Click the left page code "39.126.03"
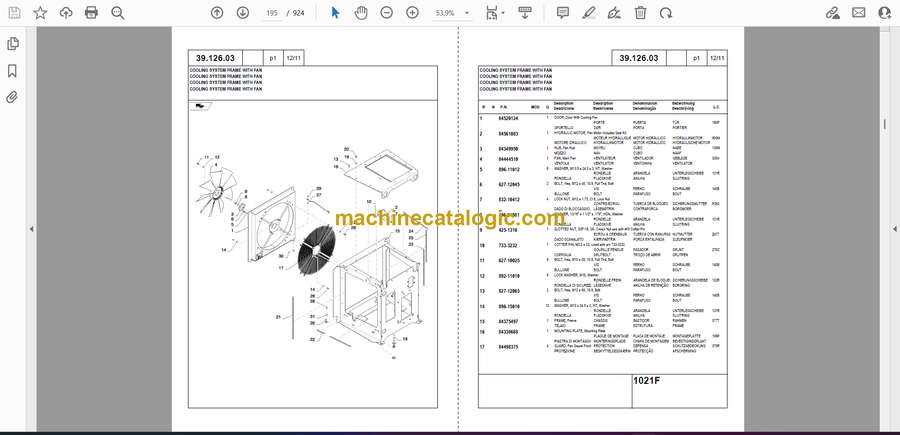900x435 pixels. pyautogui.click(x=215, y=58)
